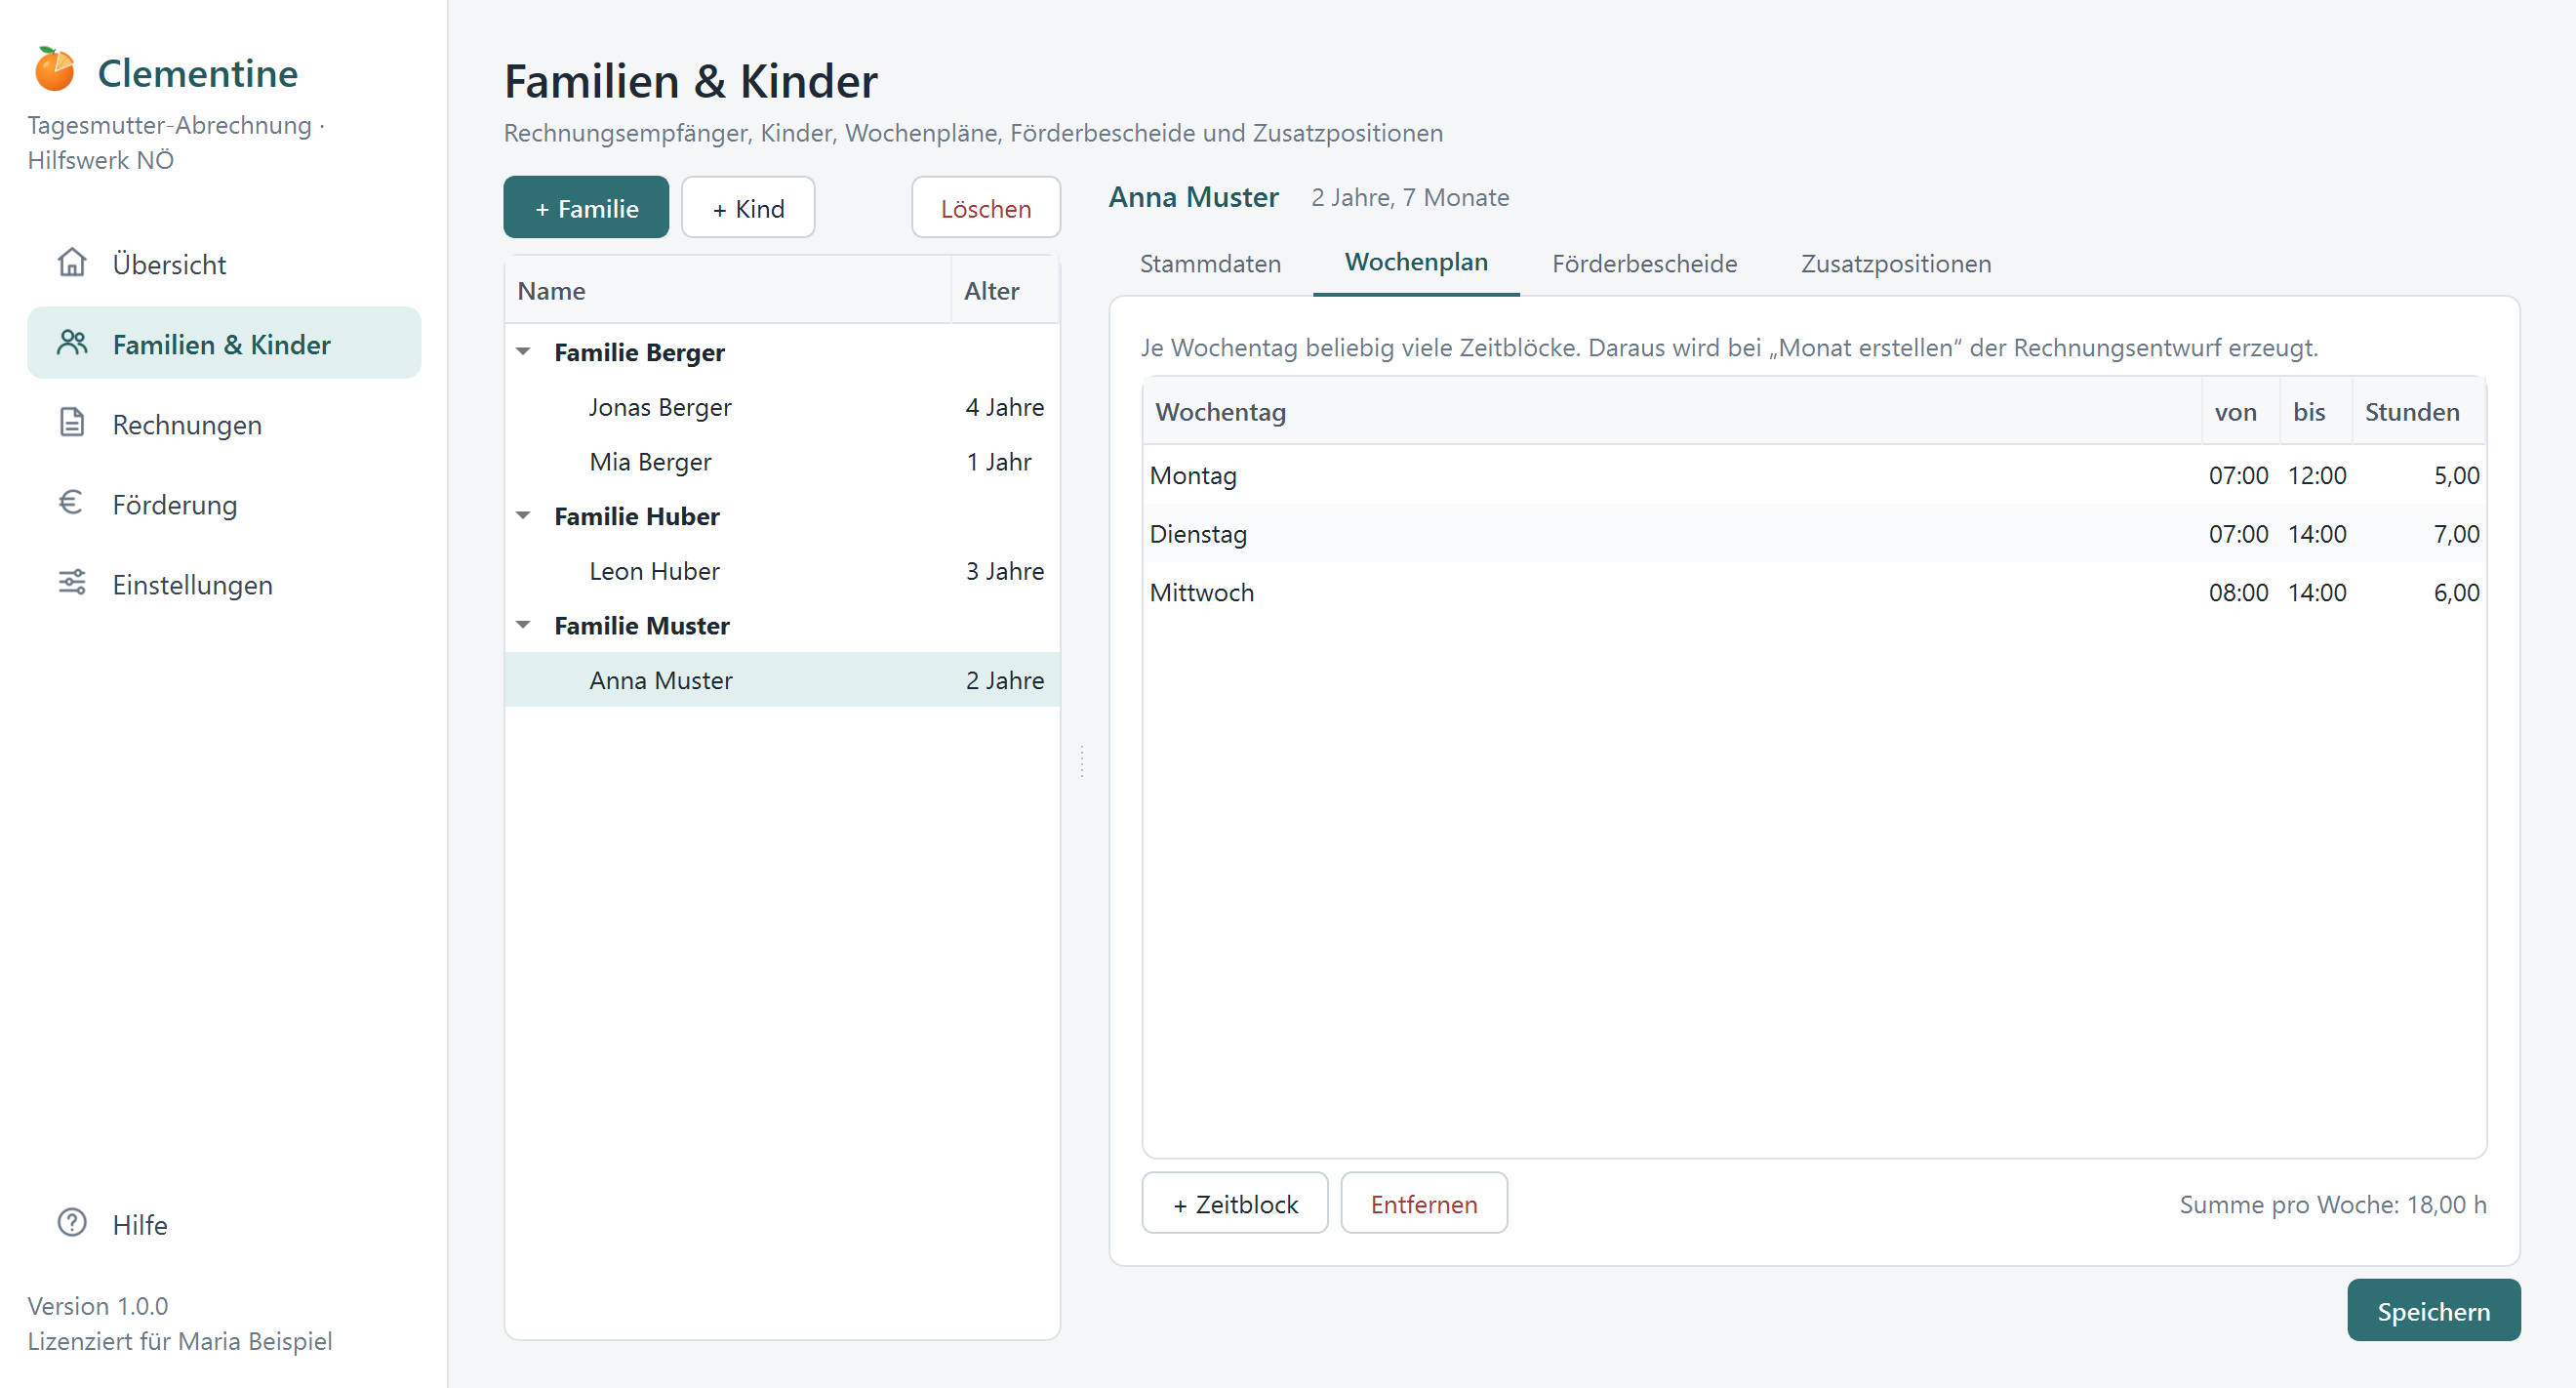This screenshot has height=1388, width=2576.
Task: Select Anna Muster in the tree
Action: 782,680
